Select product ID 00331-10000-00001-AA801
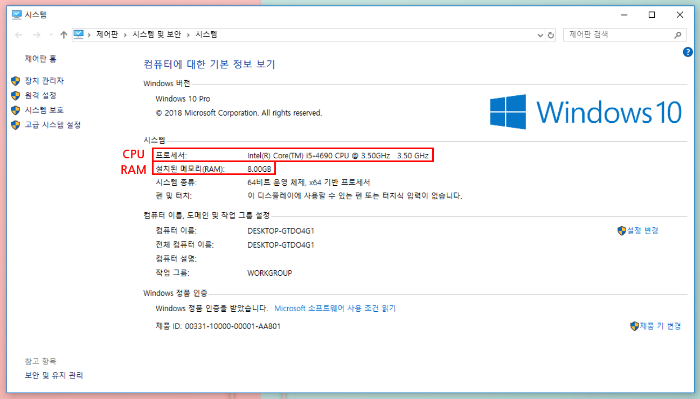The height and width of the screenshot is (399, 700). (x=233, y=326)
